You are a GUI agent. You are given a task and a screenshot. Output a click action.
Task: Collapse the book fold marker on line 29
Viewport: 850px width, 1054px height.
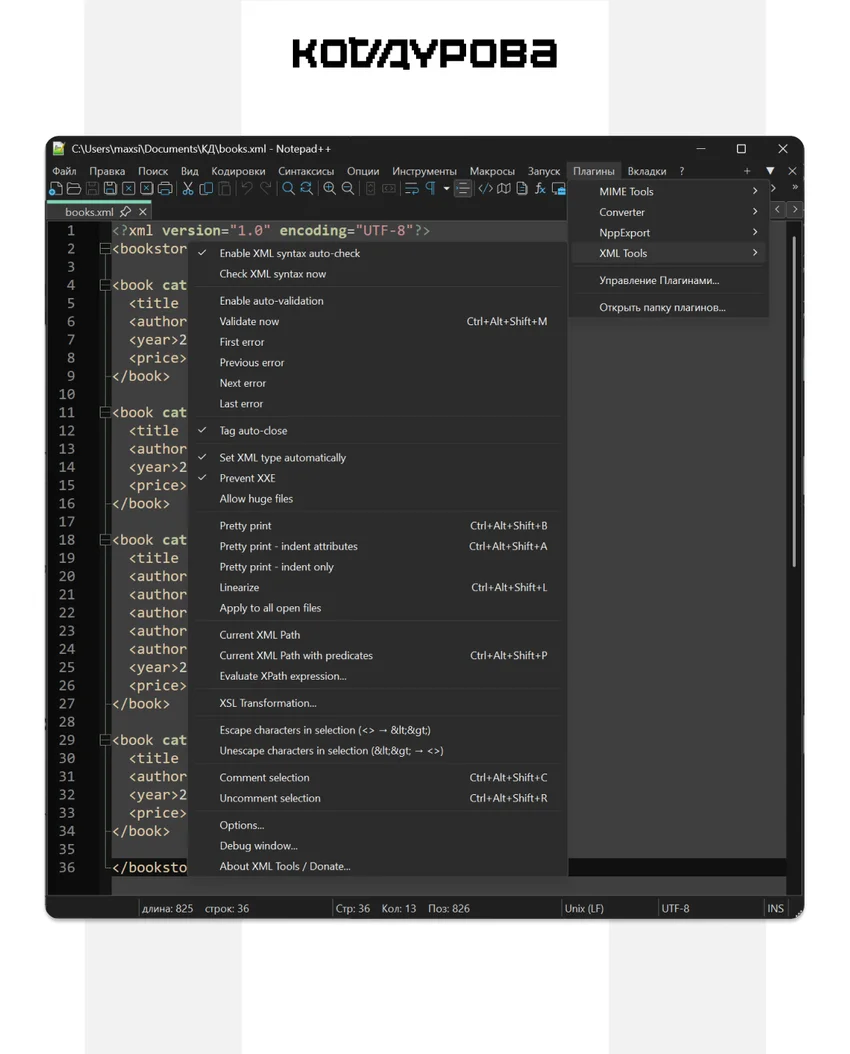pos(105,740)
